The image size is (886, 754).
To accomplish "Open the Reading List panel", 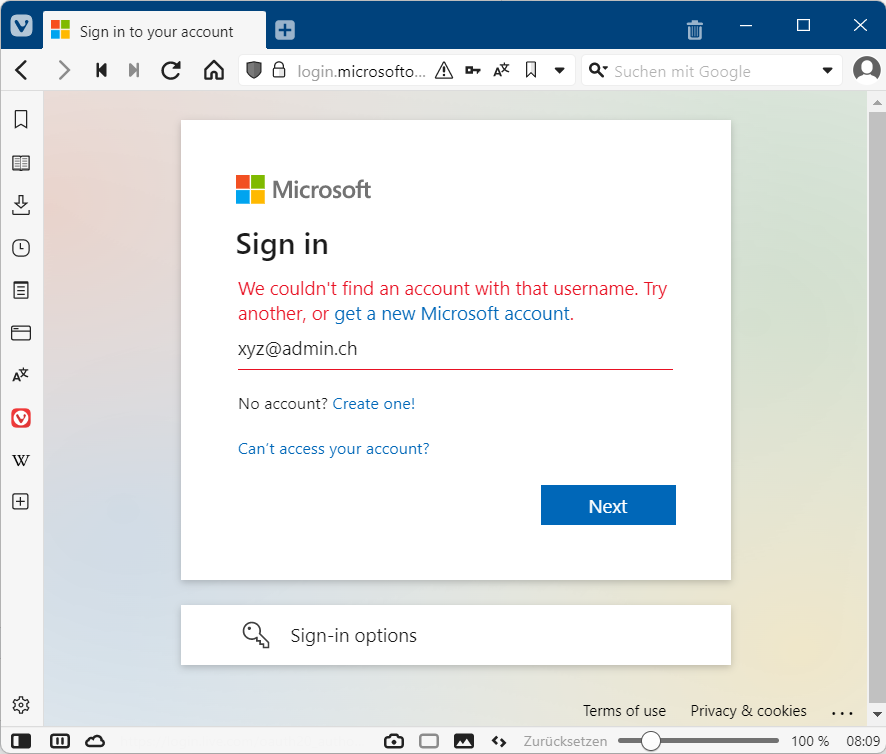I will click(x=20, y=163).
